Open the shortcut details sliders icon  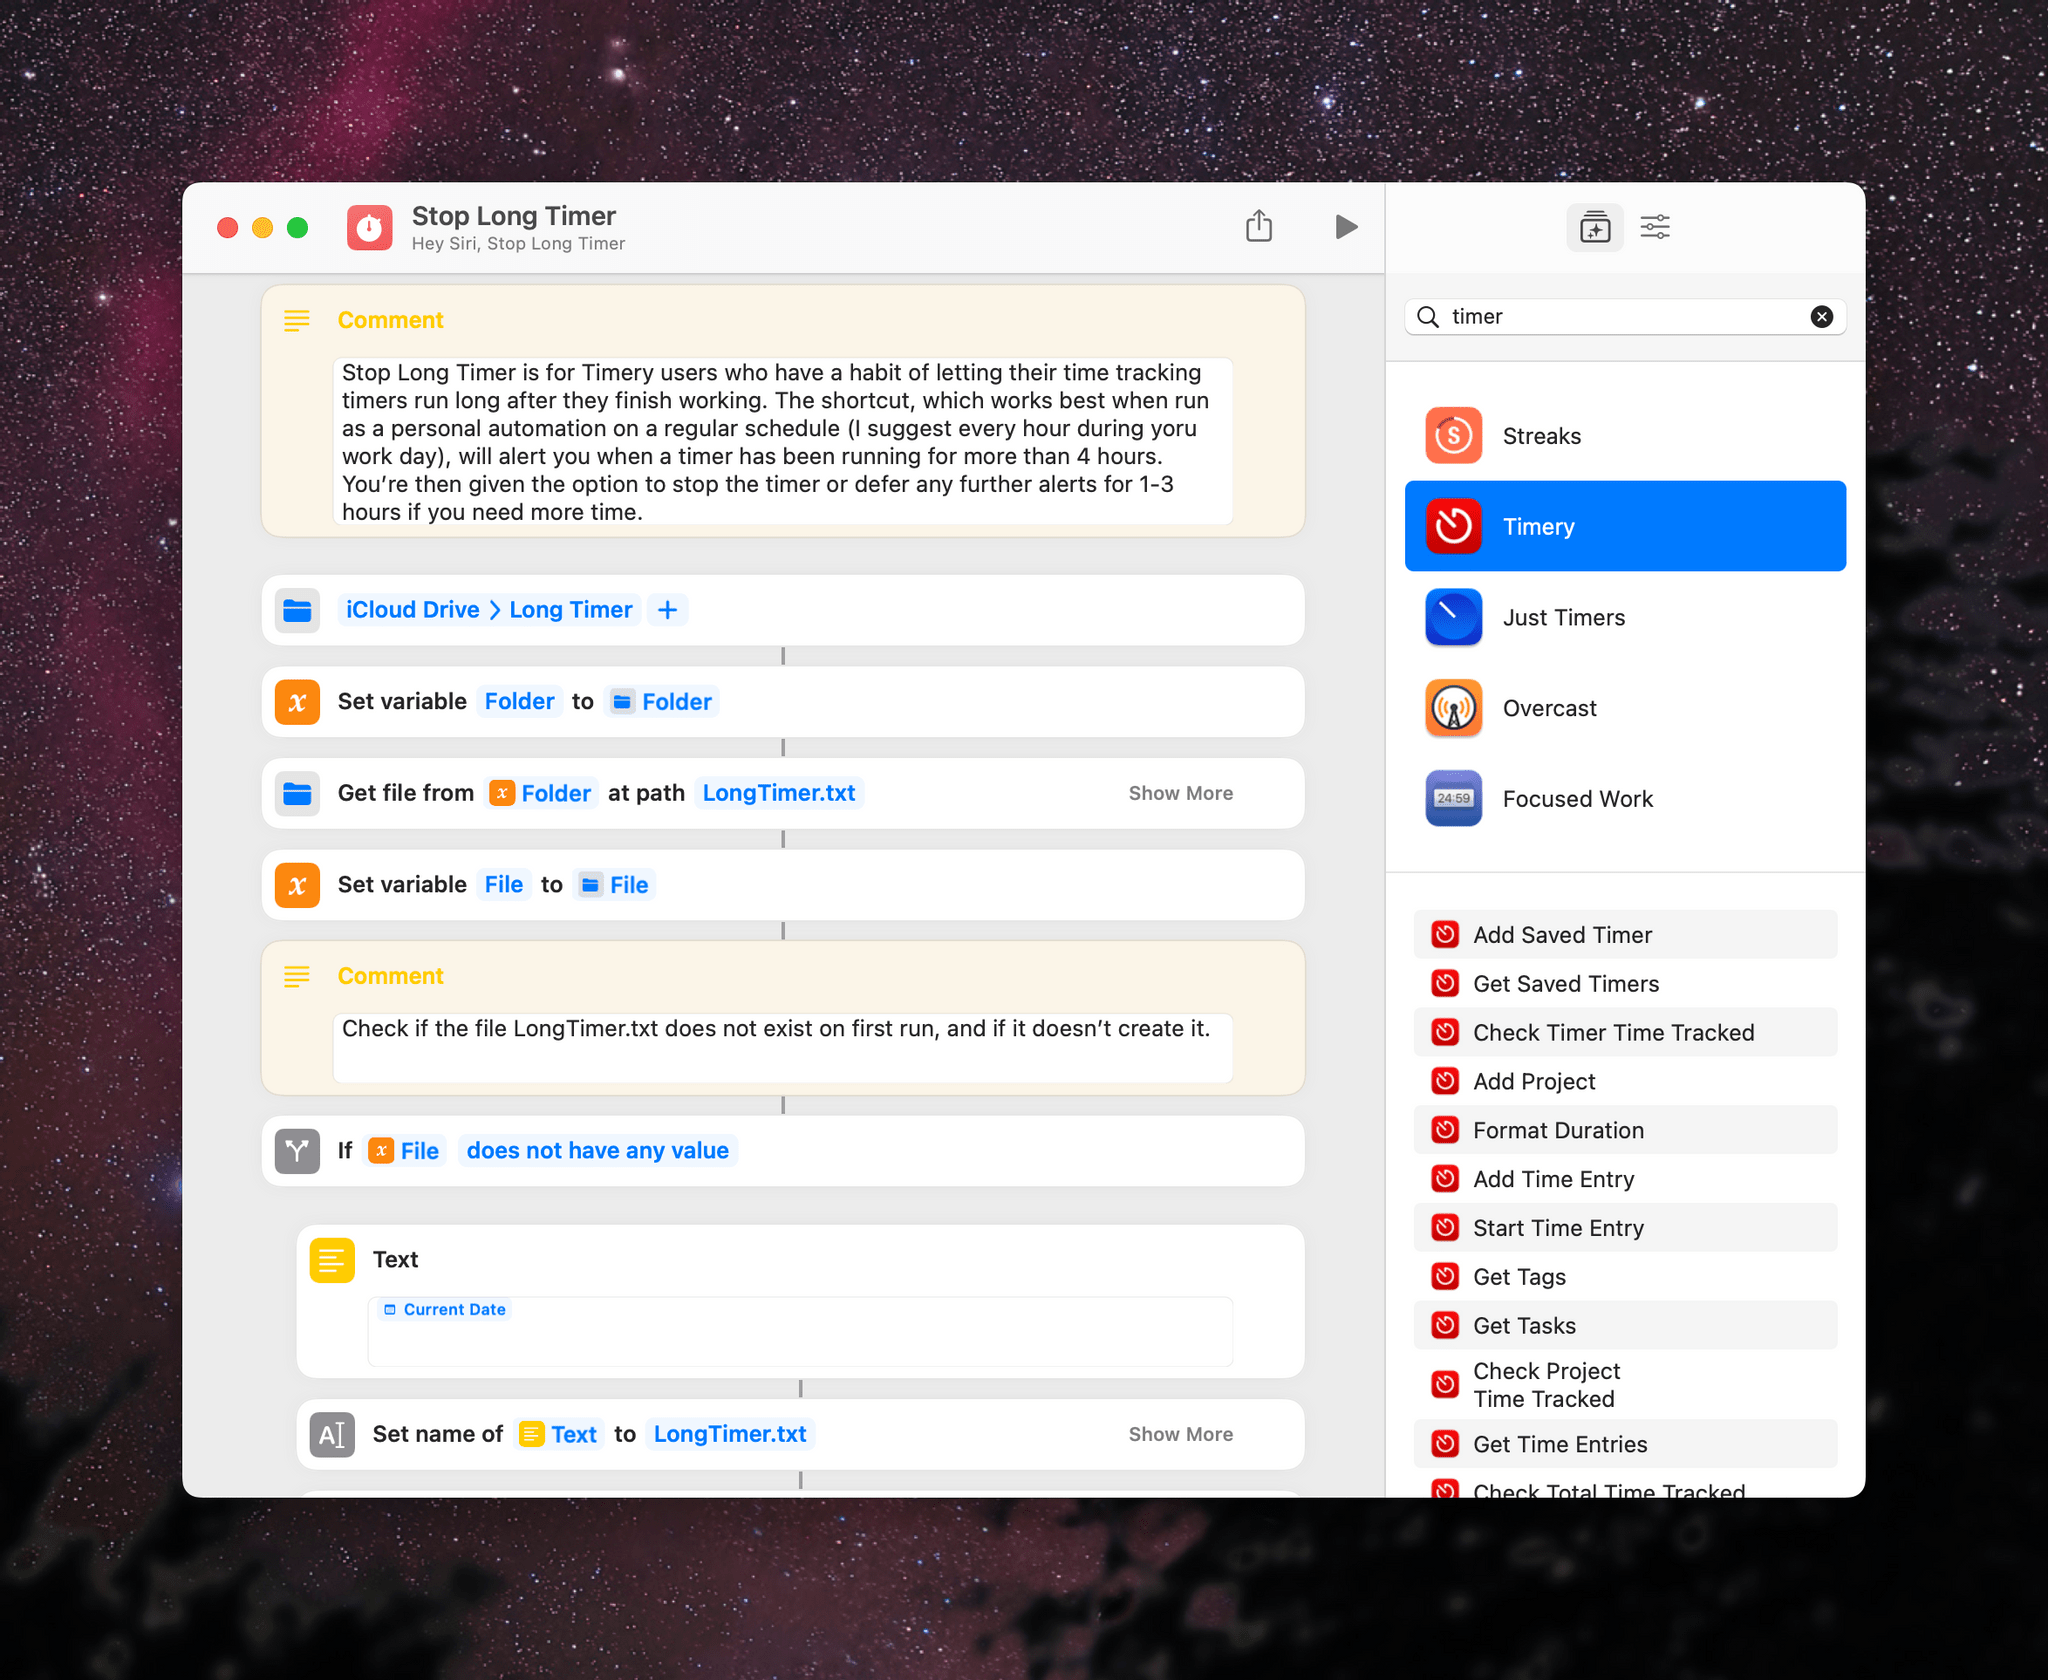pyautogui.click(x=1655, y=227)
